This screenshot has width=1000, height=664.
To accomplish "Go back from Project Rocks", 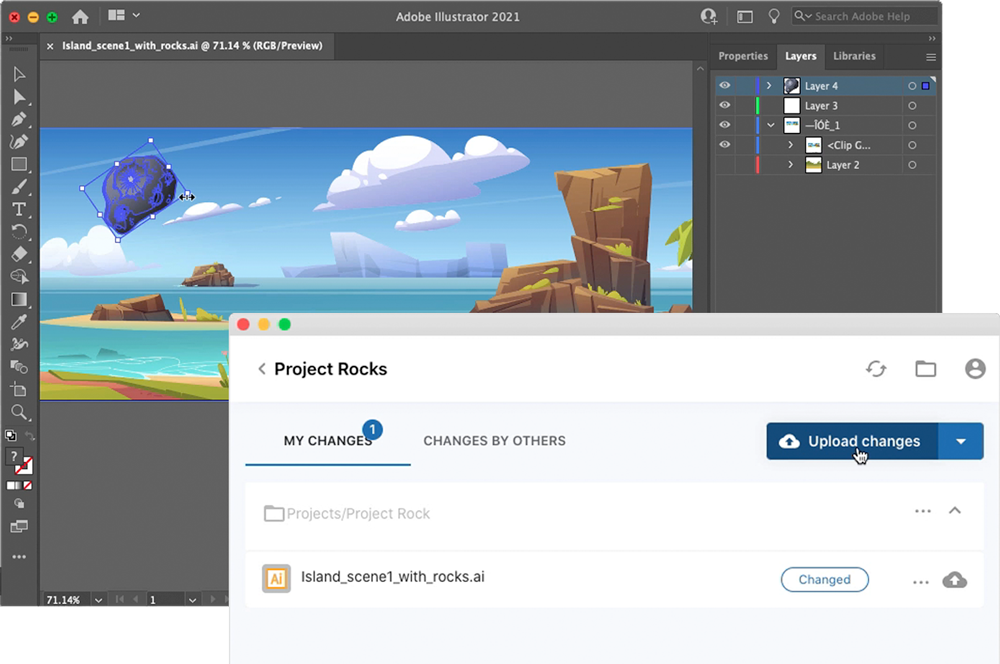I will pyautogui.click(x=262, y=369).
